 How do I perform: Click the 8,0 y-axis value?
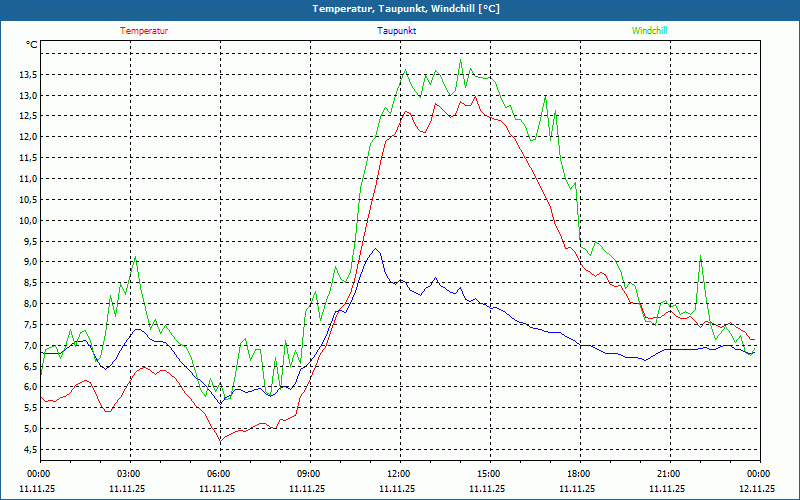coord(30,304)
